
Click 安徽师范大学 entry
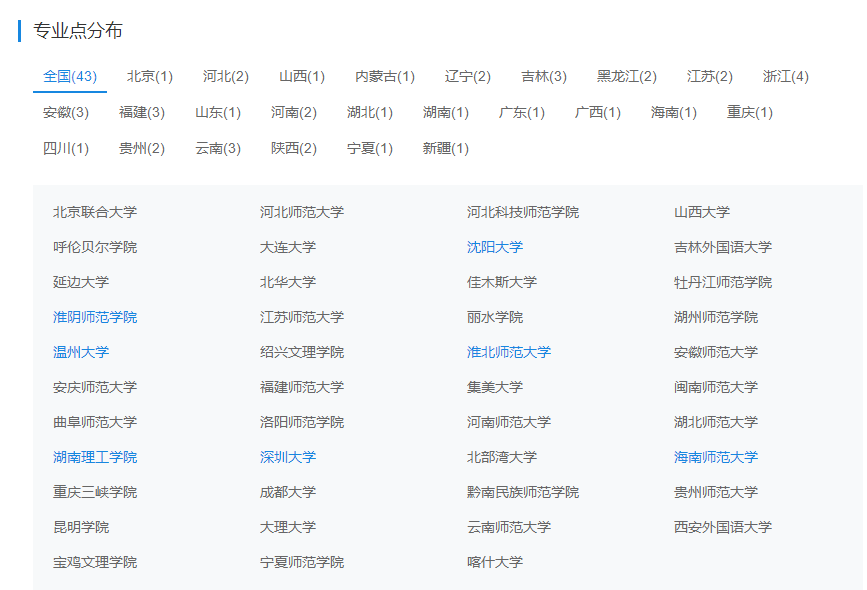(x=716, y=352)
